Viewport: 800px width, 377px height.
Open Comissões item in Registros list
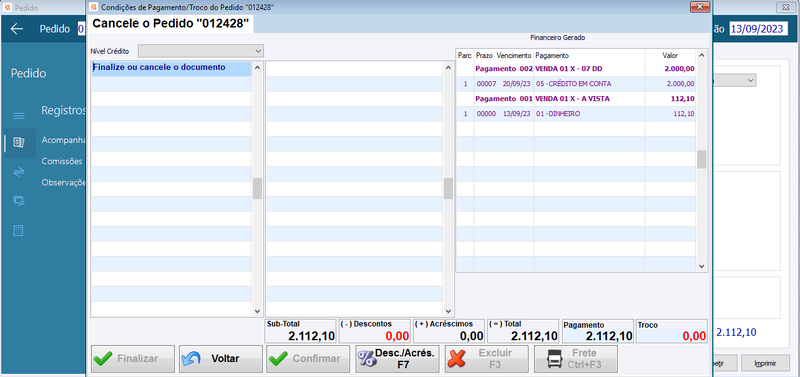click(x=62, y=161)
